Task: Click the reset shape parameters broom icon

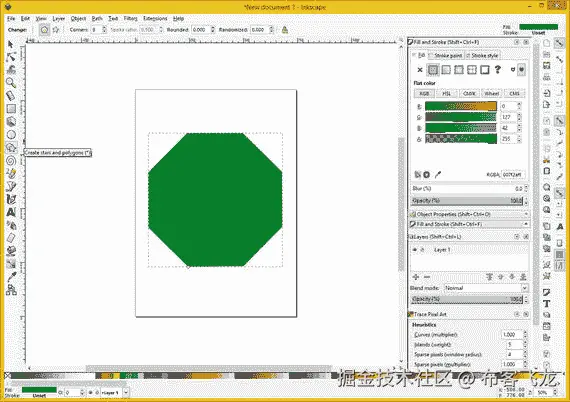Action: pyautogui.click(x=285, y=30)
